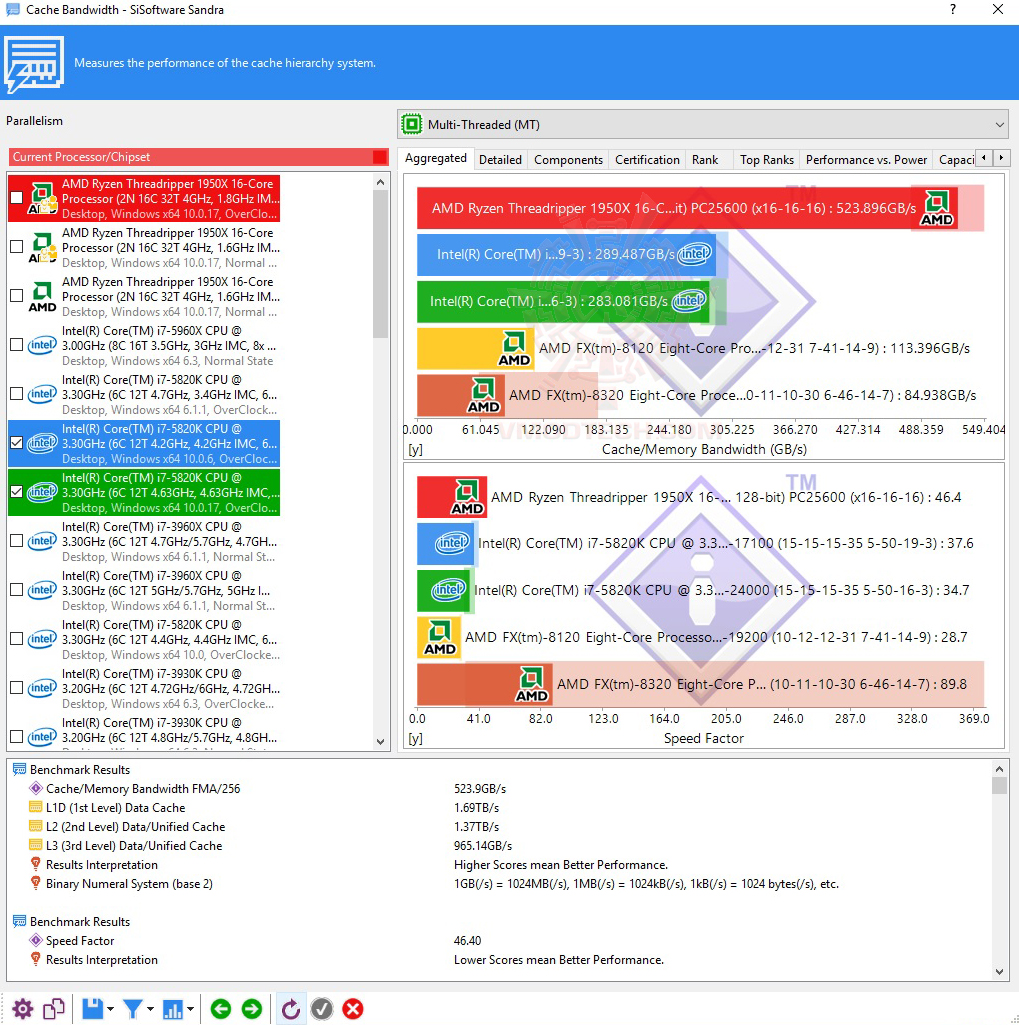Switch to the Aggregated tab

(x=436, y=158)
